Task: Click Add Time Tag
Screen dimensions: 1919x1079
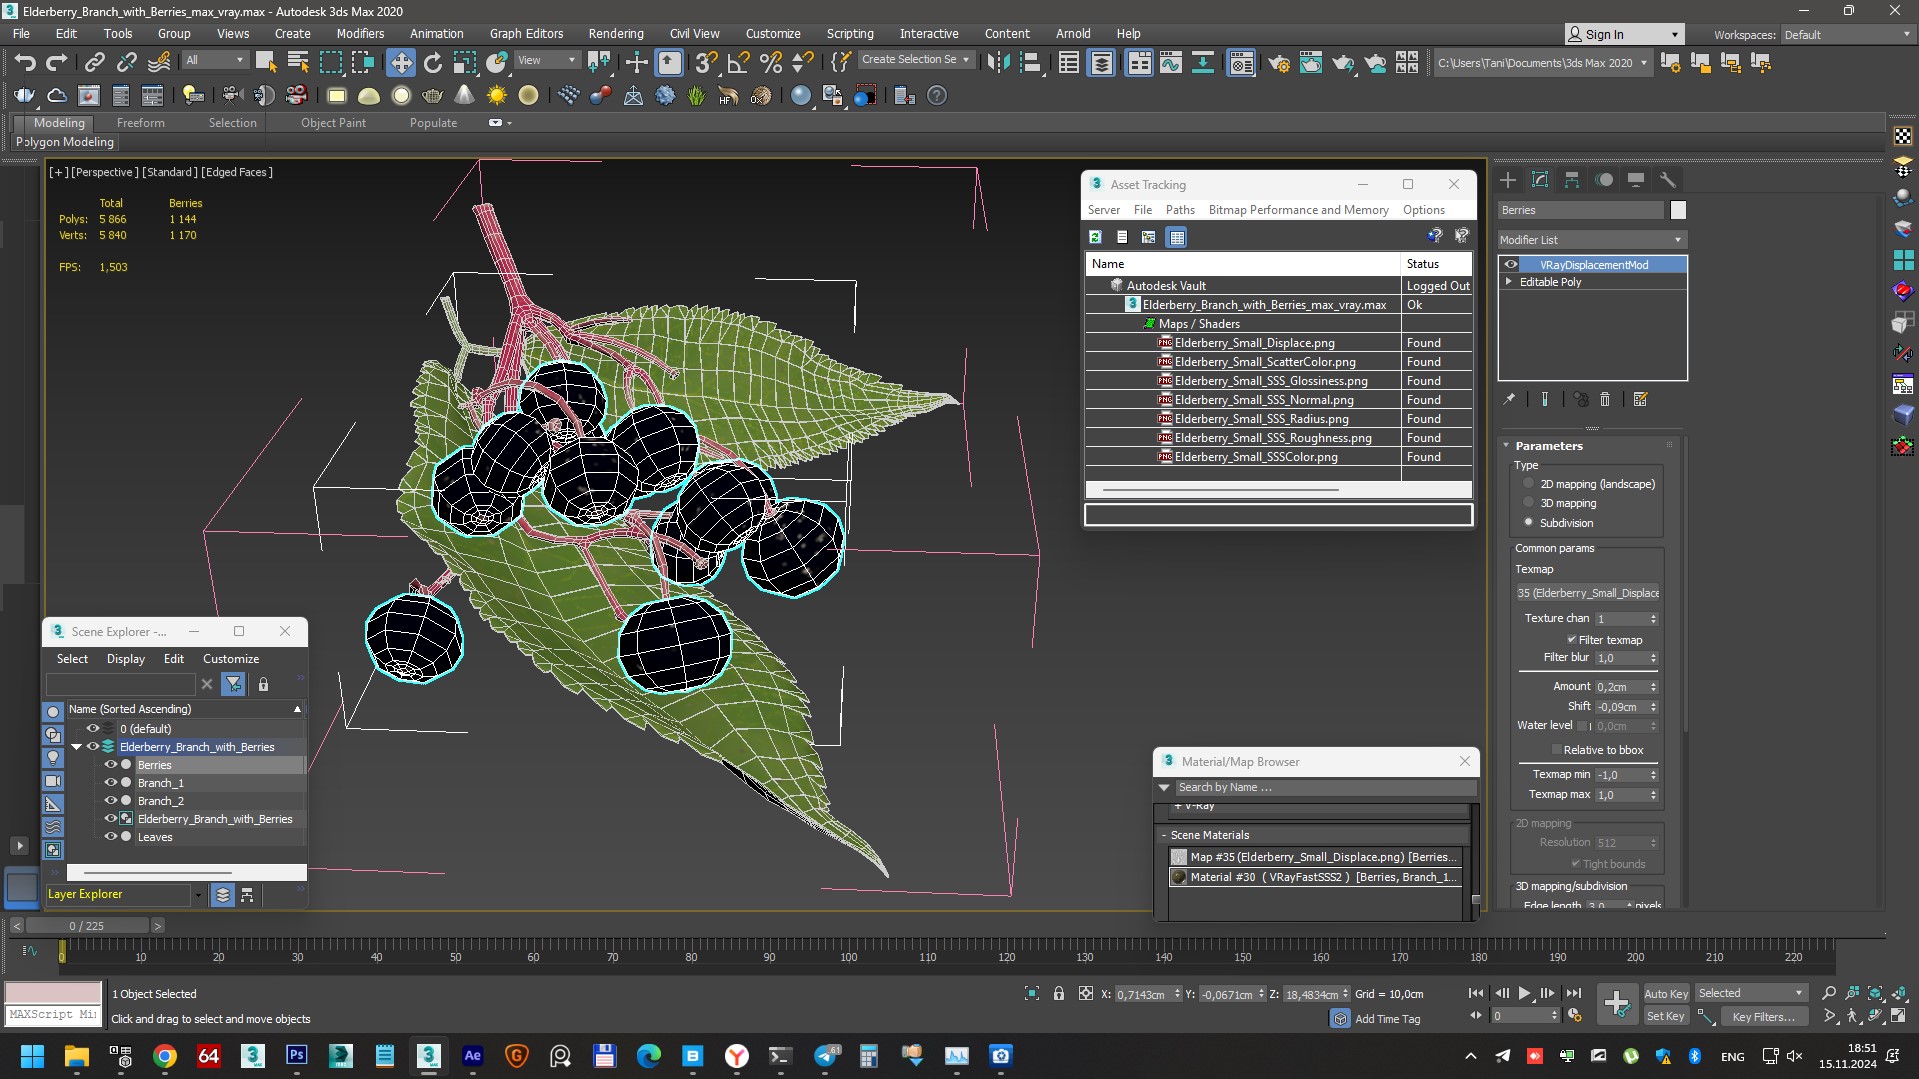Action: pyautogui.click(x=1387, y=1019)
